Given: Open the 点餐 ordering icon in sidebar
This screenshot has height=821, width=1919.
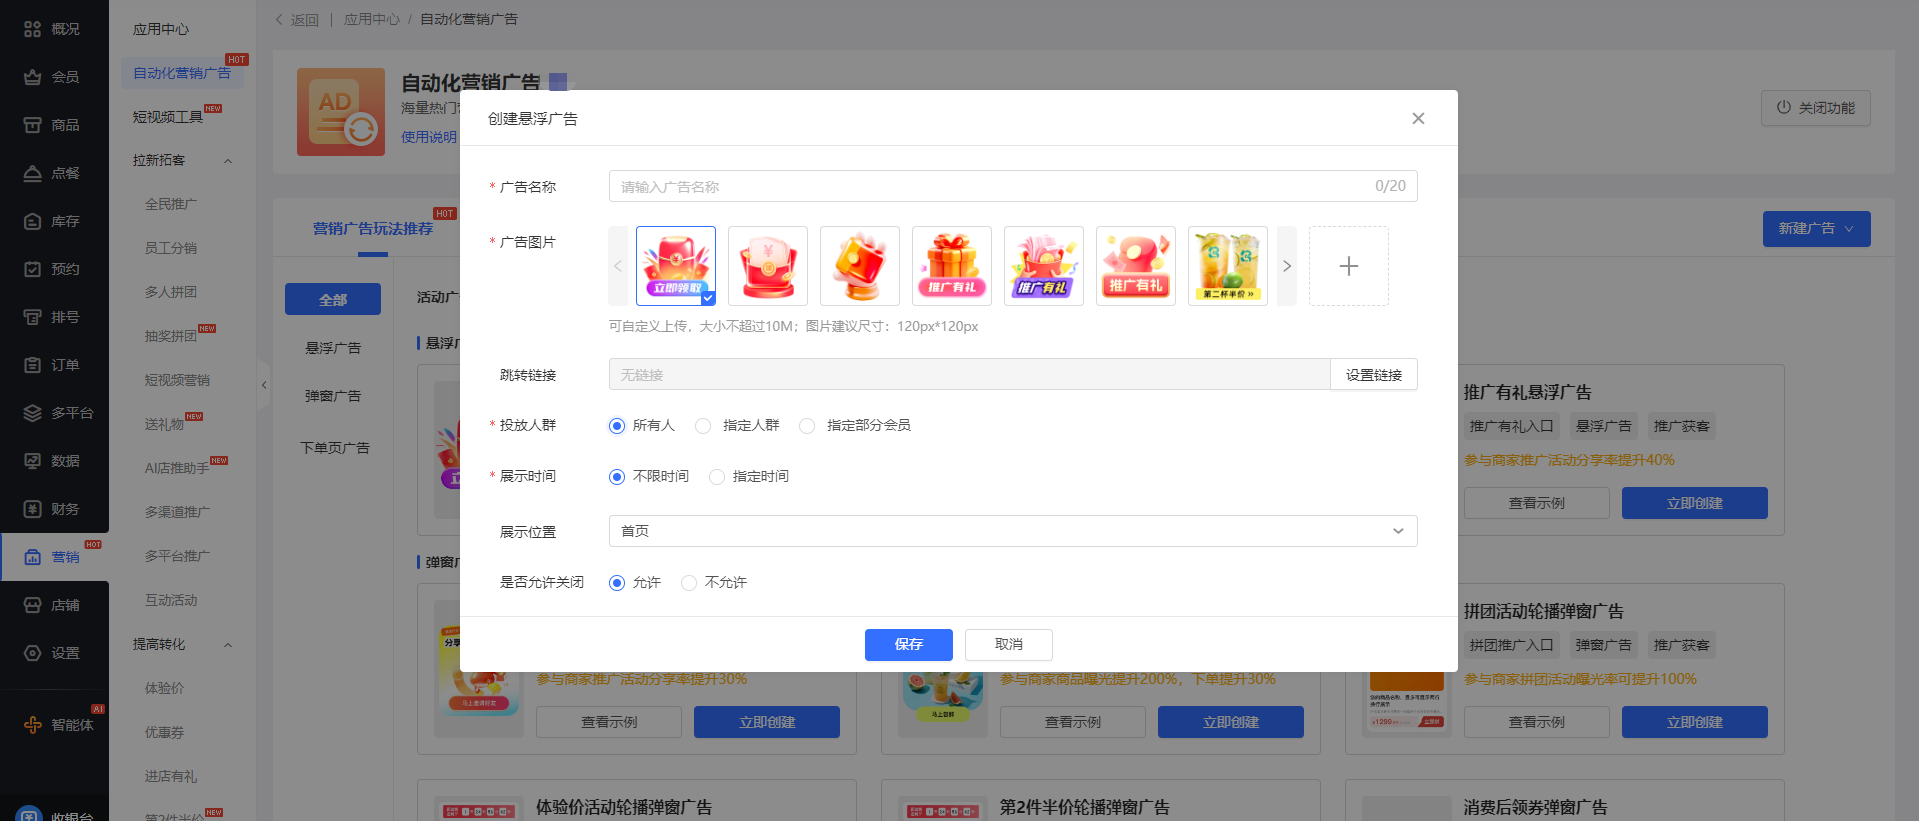Looking at the screenshot, I should tap(32, 173).
